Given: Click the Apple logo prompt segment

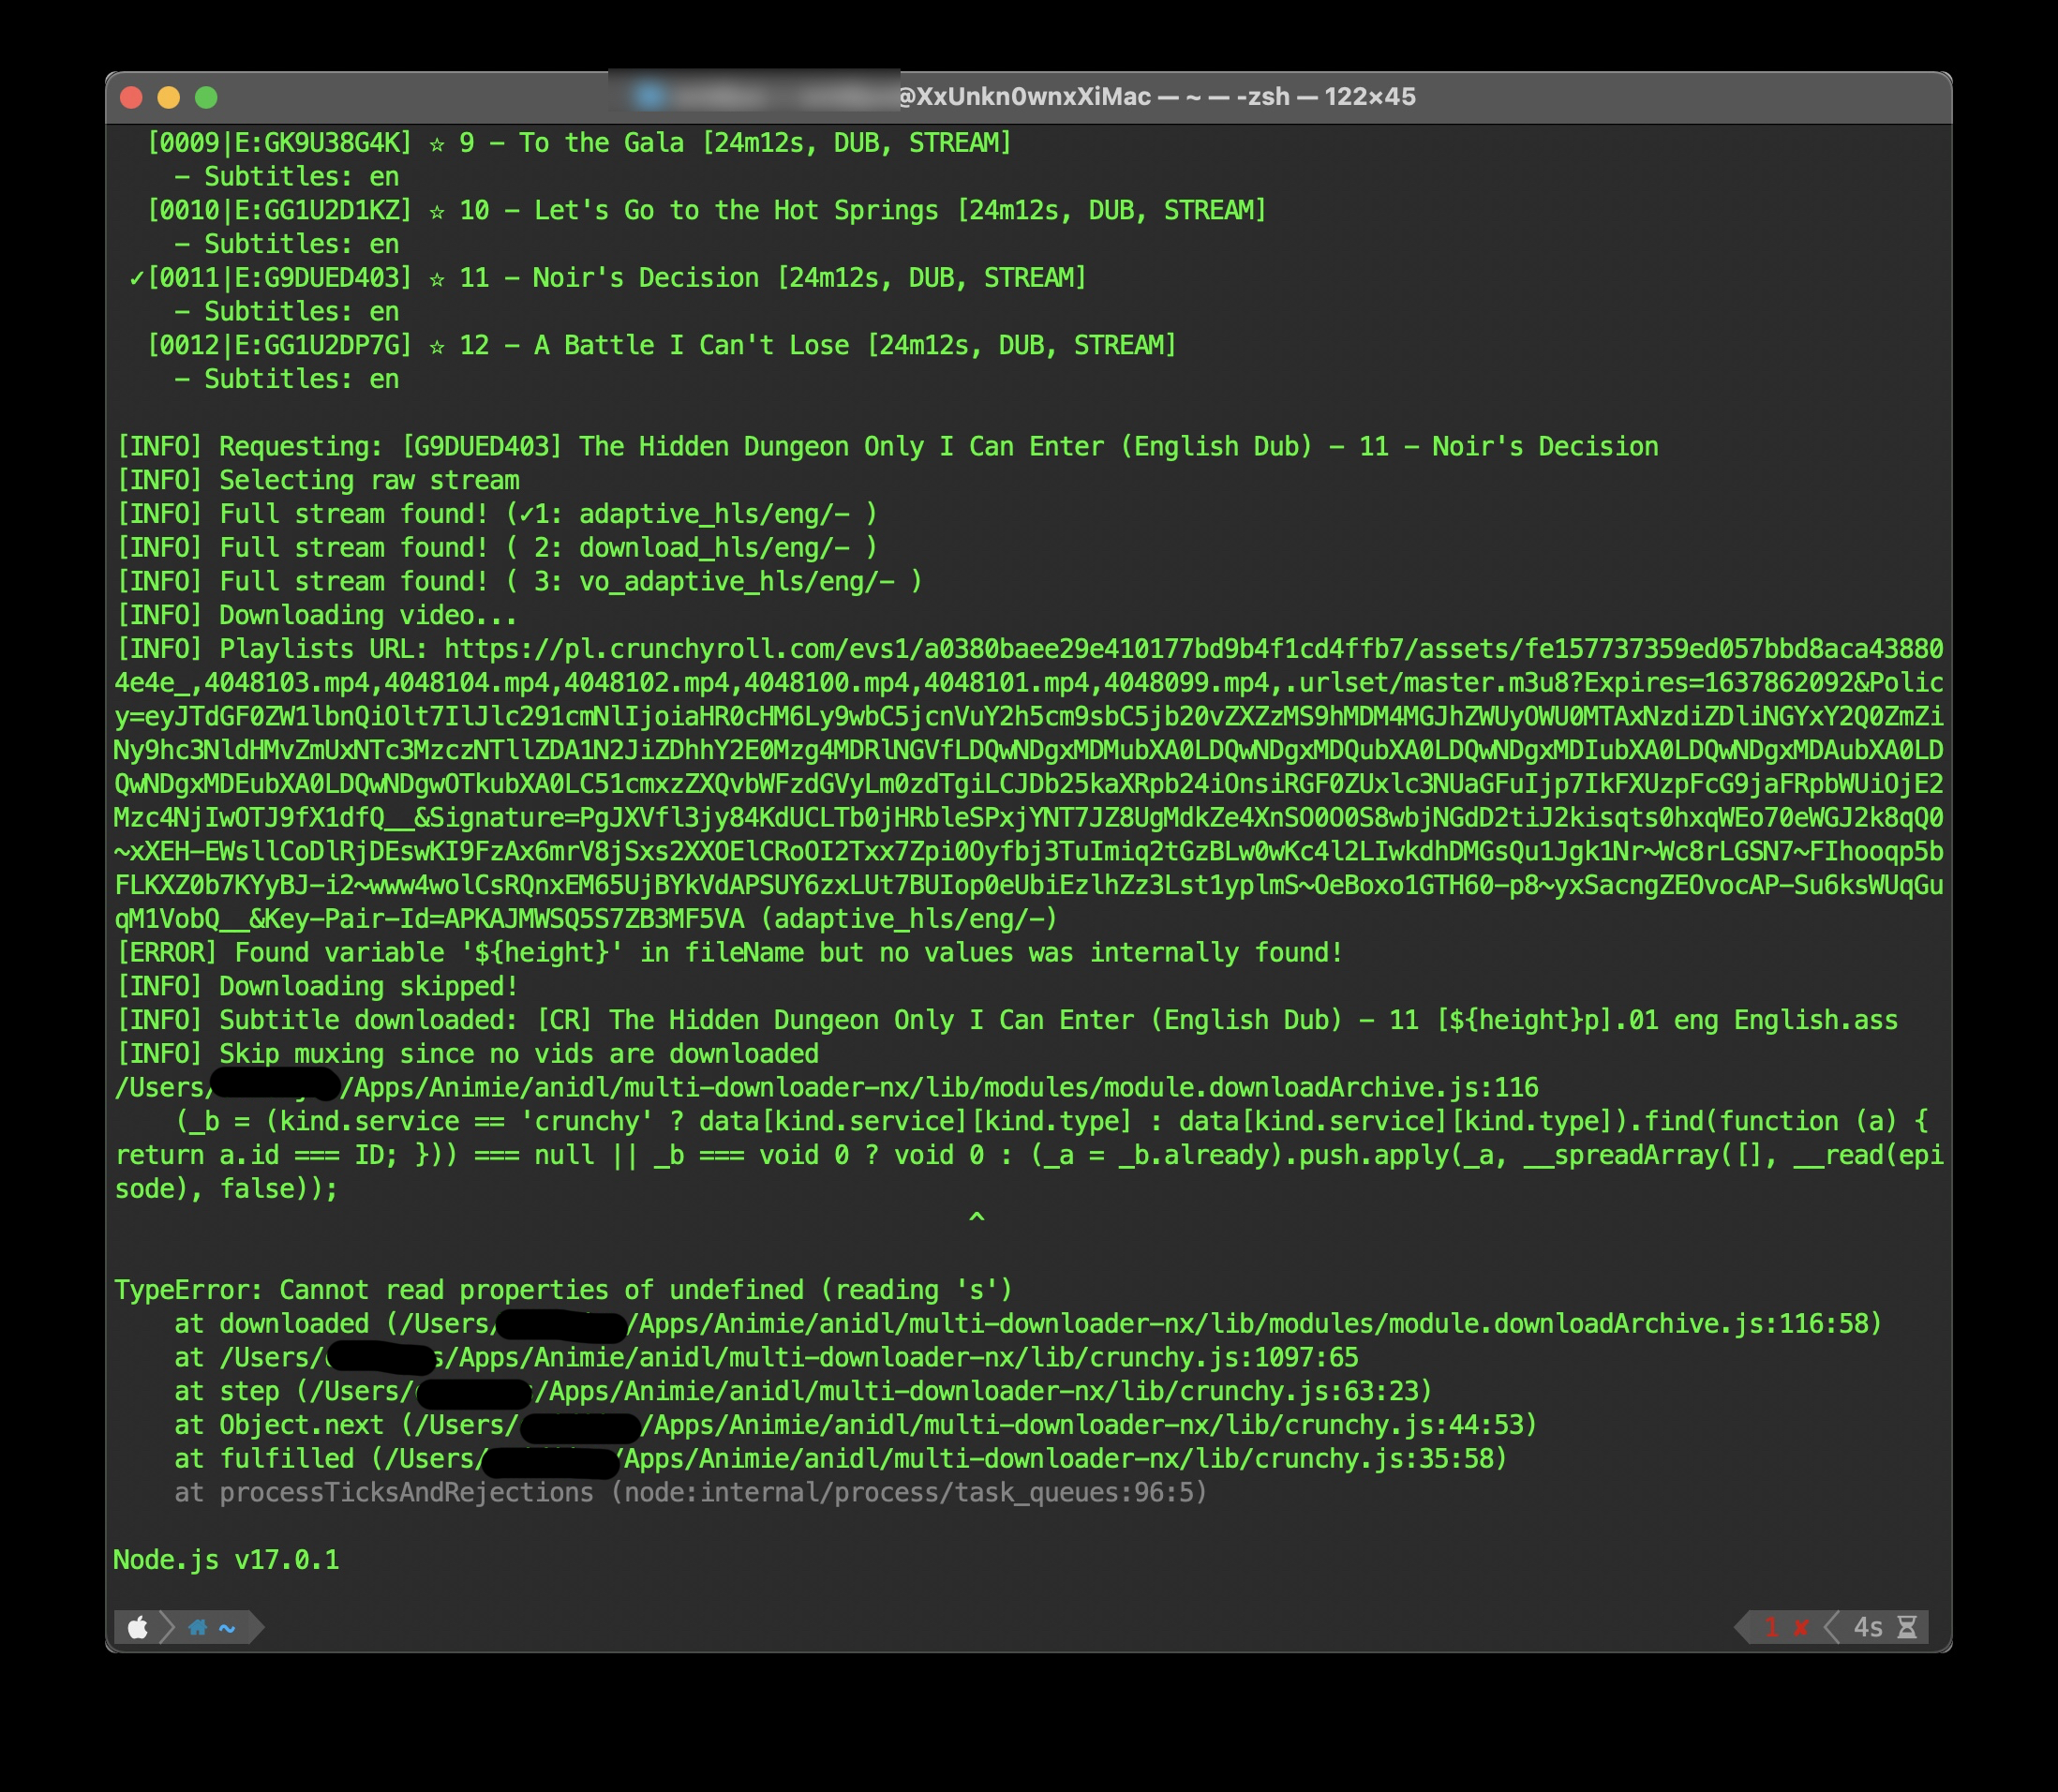Looking at the screenshot, I should click(x=138, y=1627).
